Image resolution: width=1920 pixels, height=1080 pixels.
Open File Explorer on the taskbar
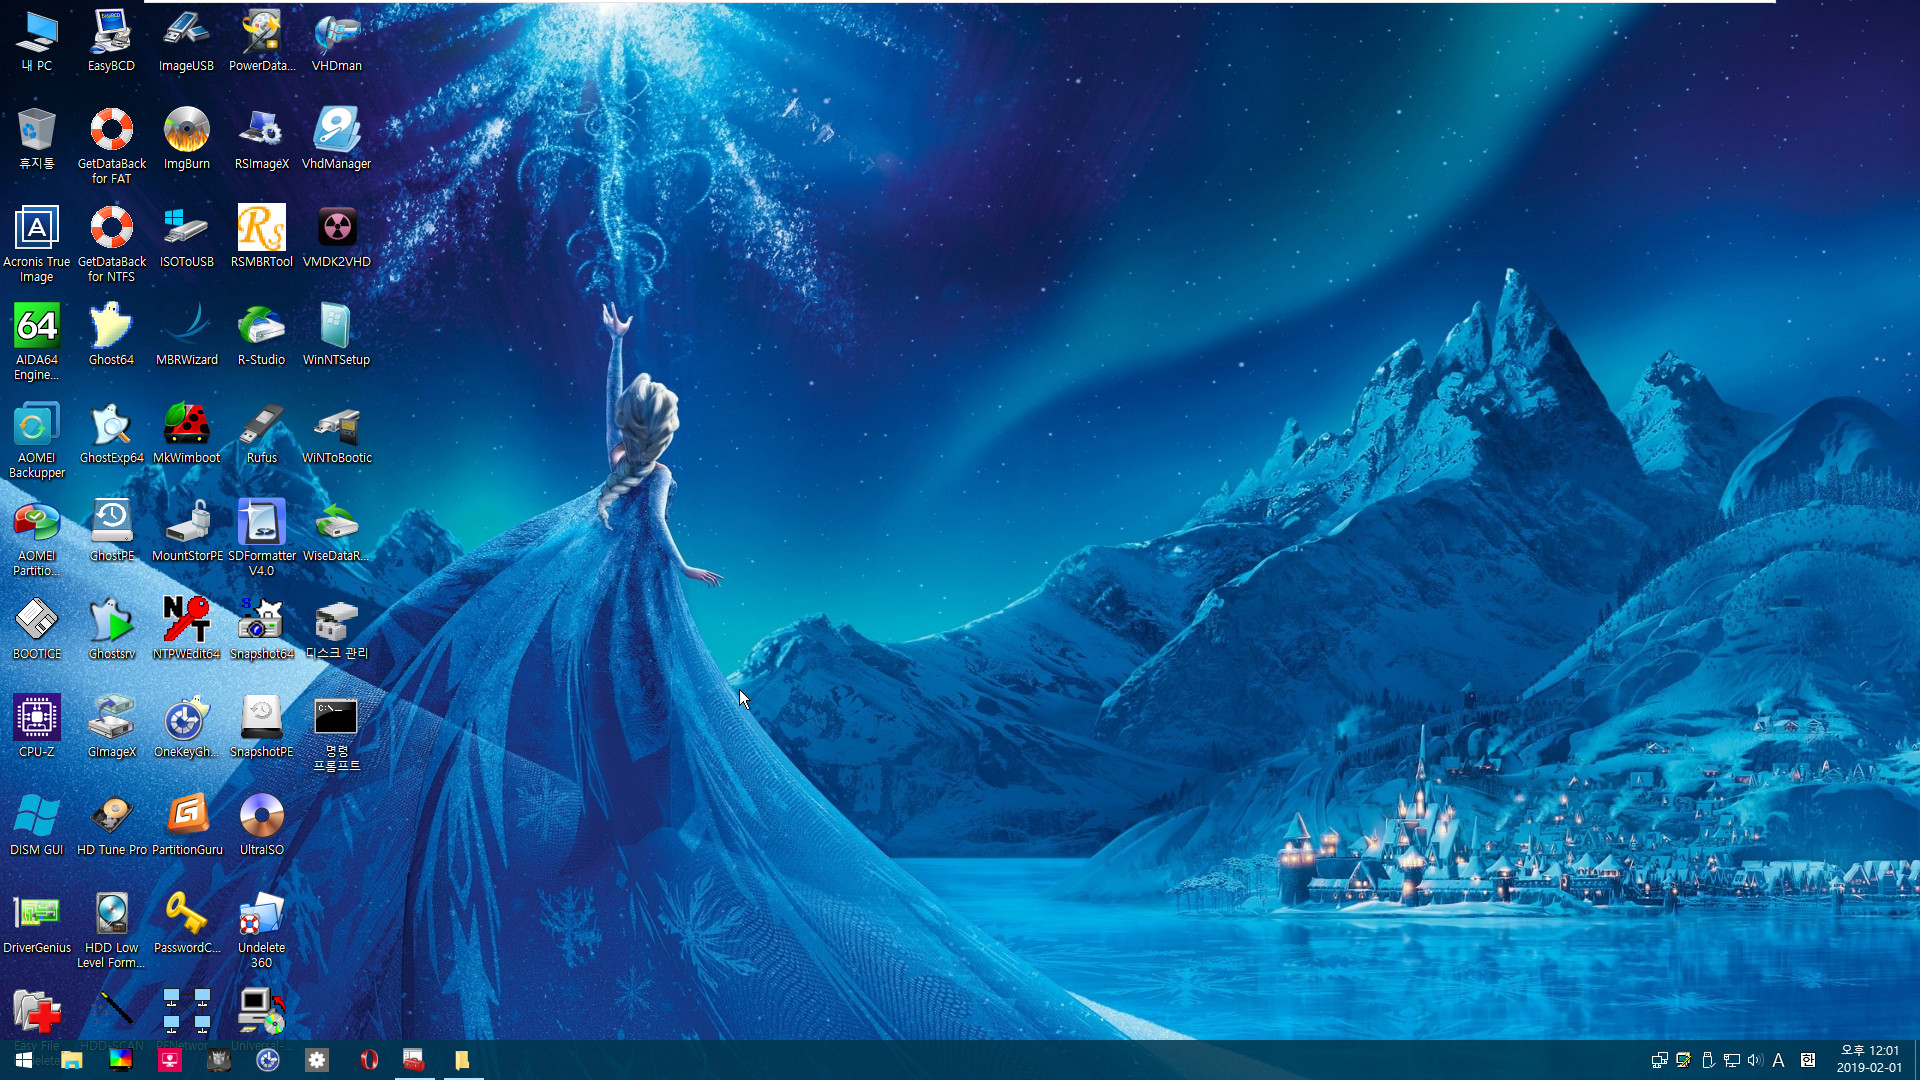coord(71,1060)
